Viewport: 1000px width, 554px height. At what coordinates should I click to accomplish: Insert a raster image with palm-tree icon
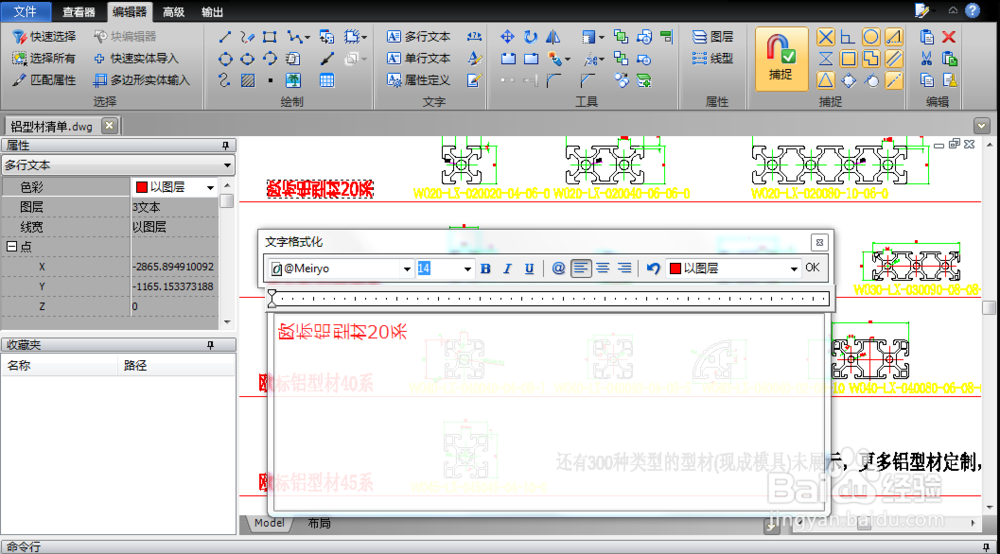[293, 80]
